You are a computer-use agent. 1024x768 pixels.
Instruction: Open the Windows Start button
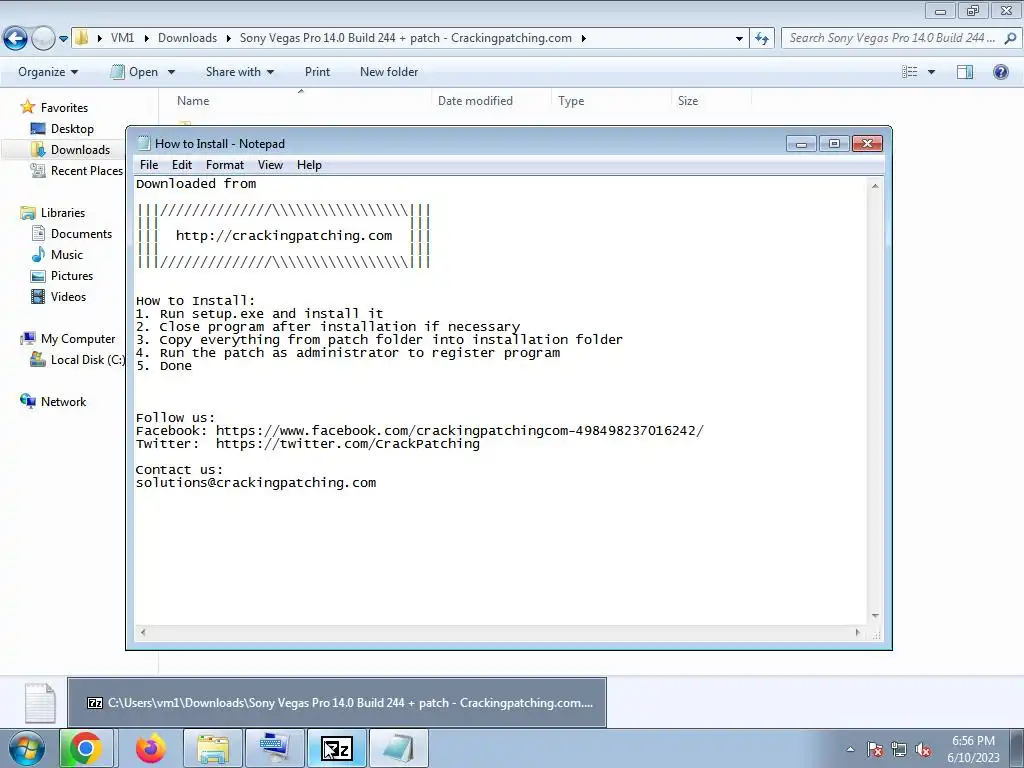tap(27, 748)
